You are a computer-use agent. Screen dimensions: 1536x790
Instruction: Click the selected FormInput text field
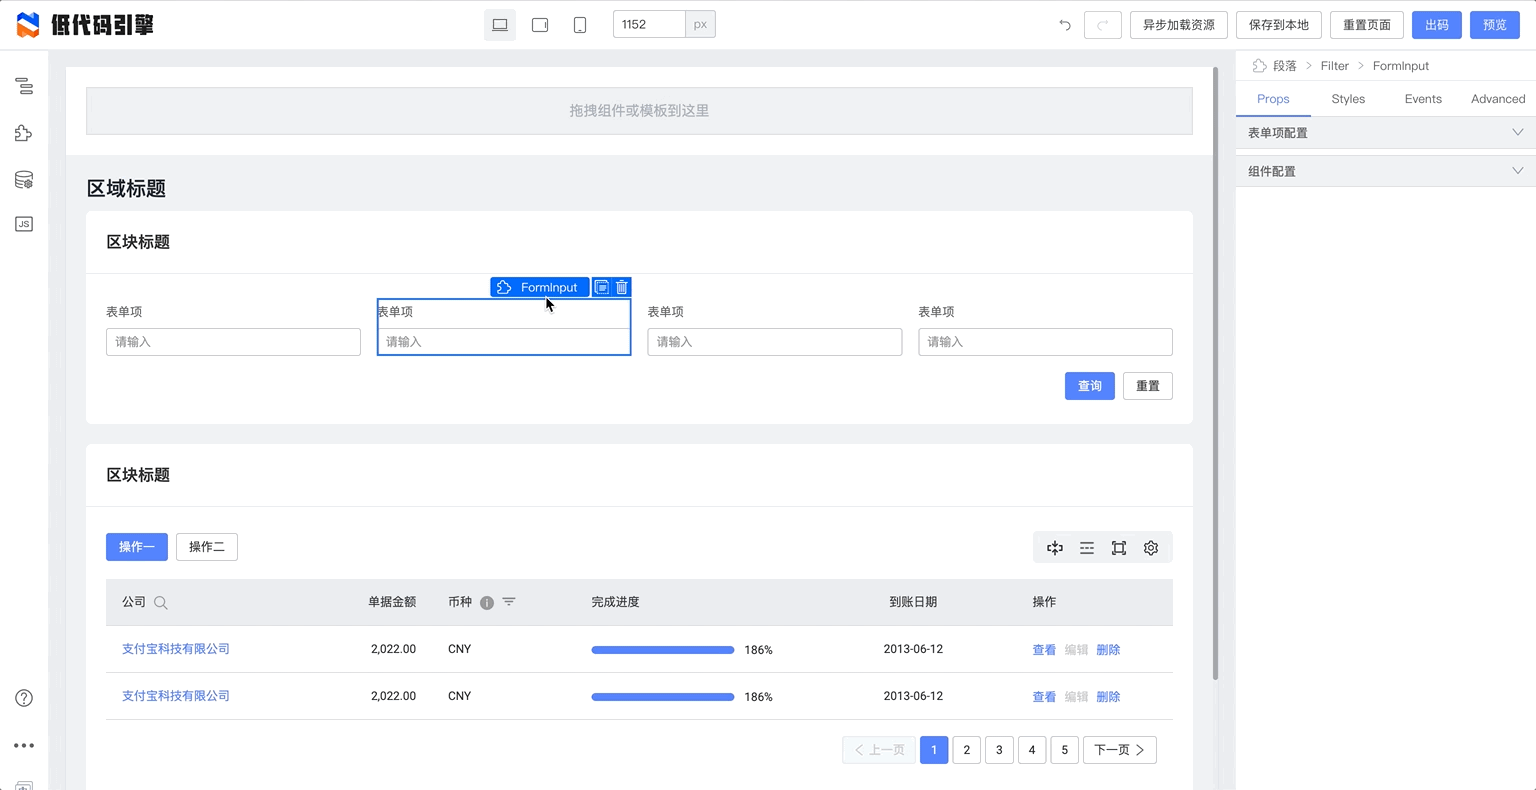tap(504, 342)
